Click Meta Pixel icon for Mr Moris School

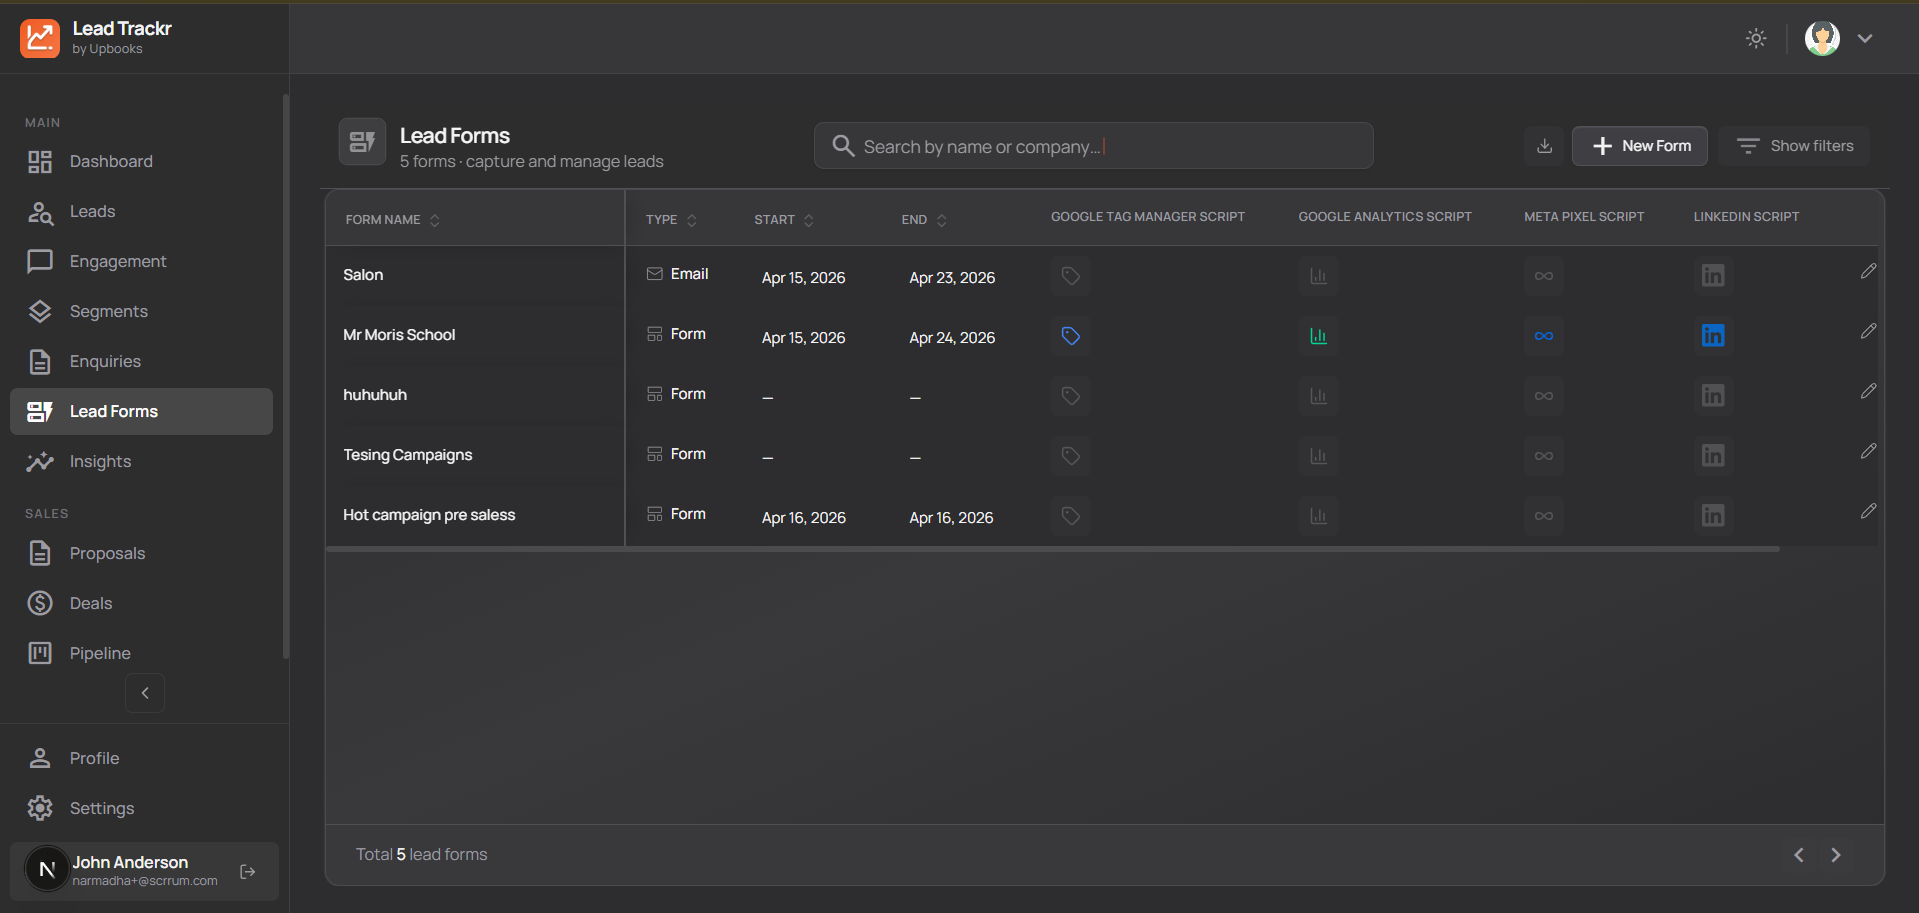pyautogui.click(x=1543, y=336)
